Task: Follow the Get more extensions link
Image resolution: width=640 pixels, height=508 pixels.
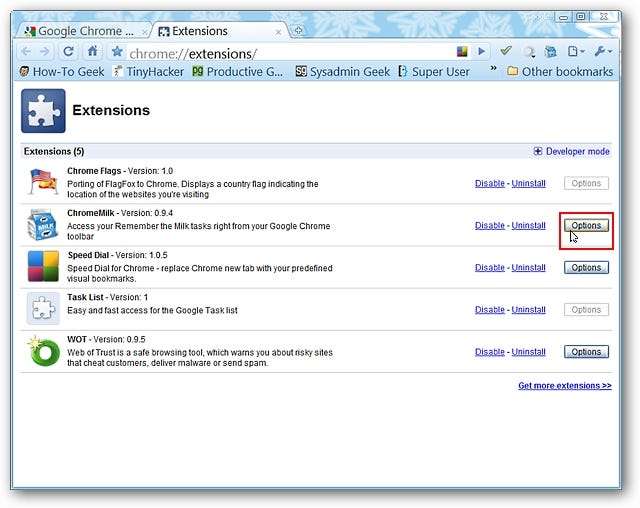Action: 565,386
